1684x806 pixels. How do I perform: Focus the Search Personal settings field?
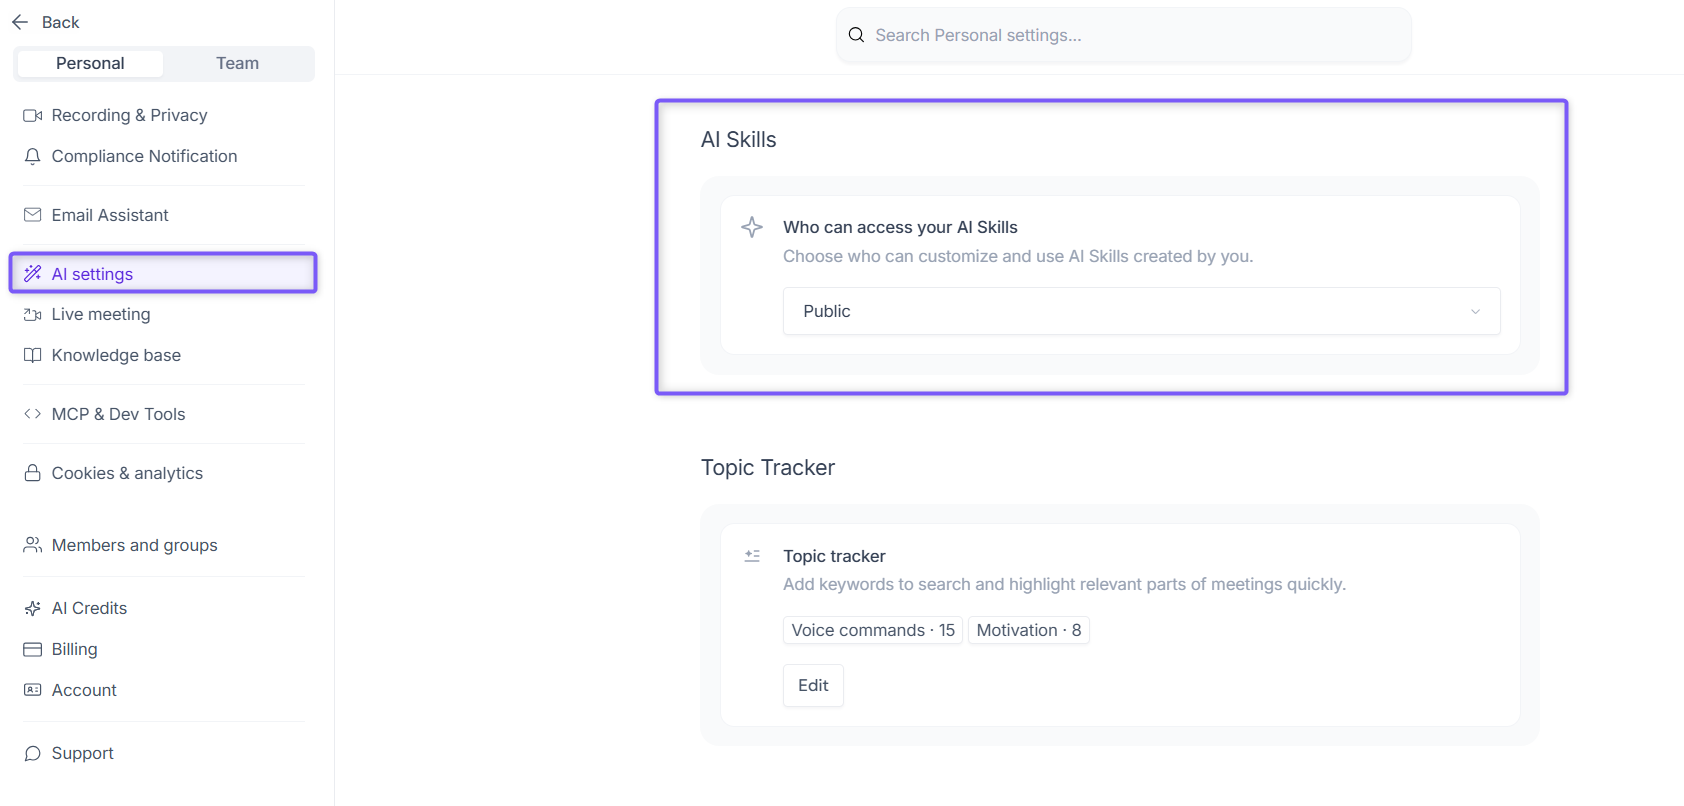[x=1123, y=35]
